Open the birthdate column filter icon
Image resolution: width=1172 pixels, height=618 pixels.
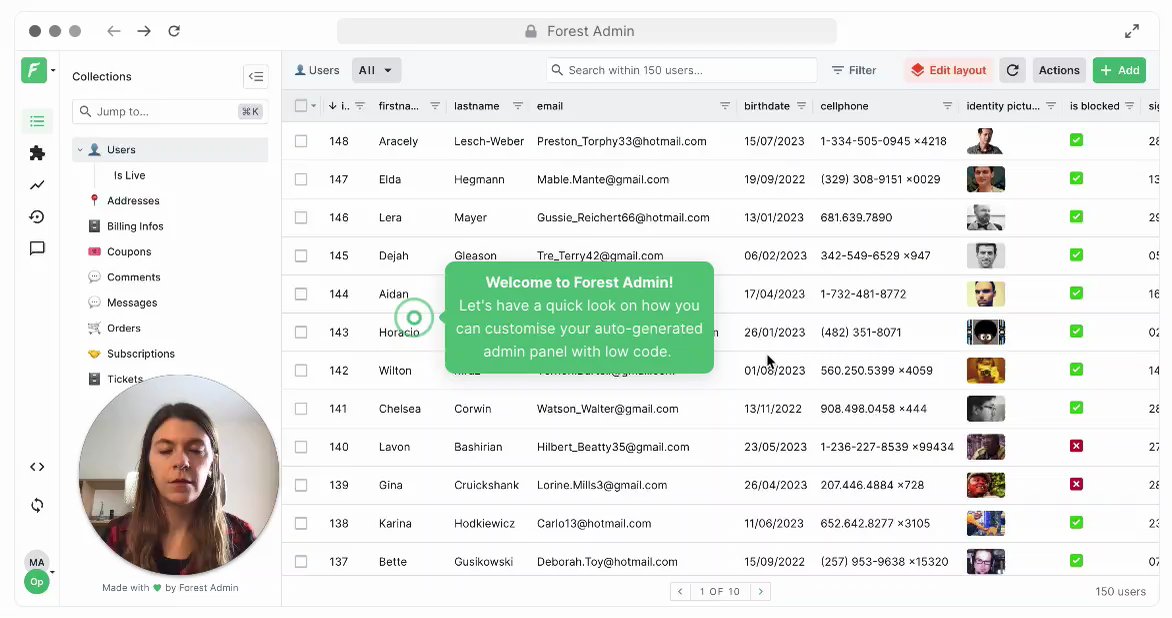tap(801, 106)
